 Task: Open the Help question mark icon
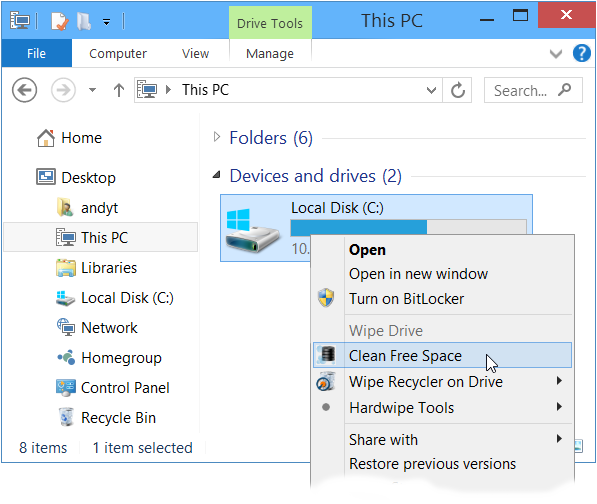[581, 53]
